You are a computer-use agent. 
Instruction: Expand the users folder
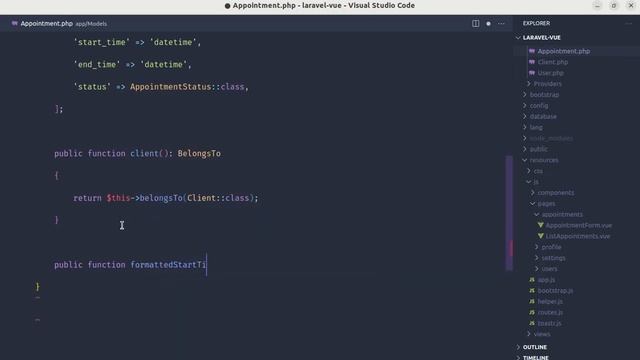coord(537,269)
